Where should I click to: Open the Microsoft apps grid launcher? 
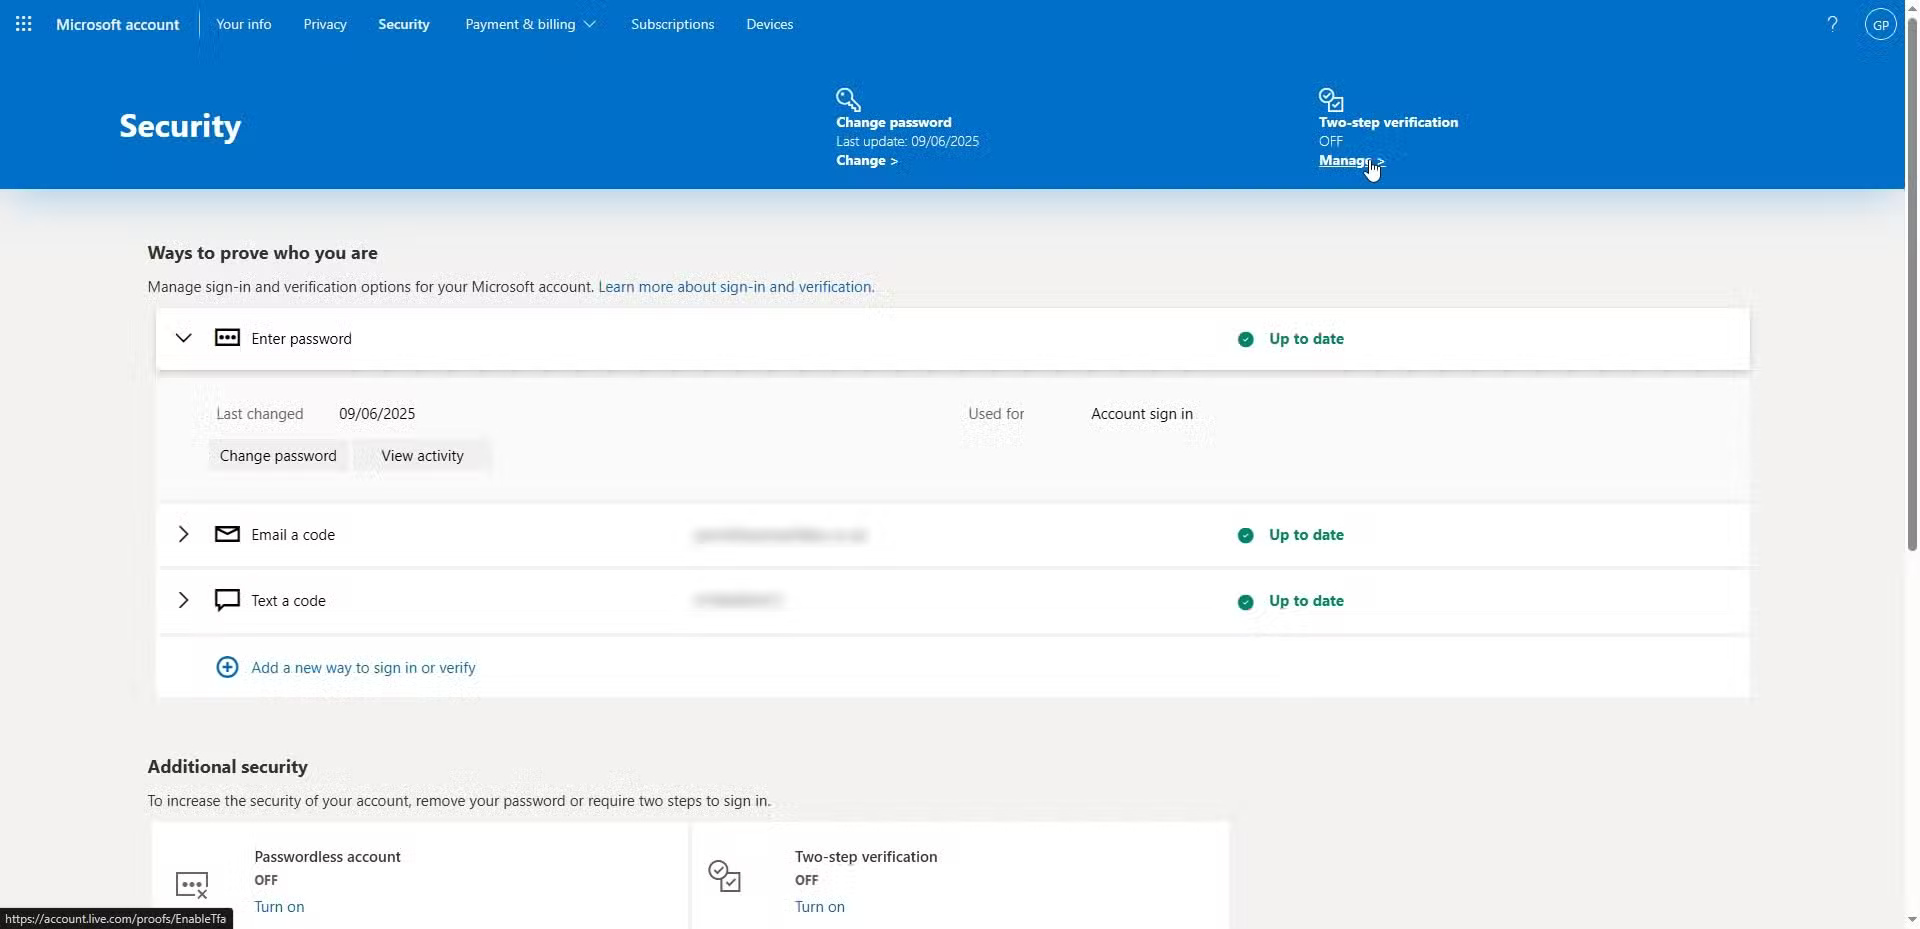pyautogui.click(x=23, y=24)
